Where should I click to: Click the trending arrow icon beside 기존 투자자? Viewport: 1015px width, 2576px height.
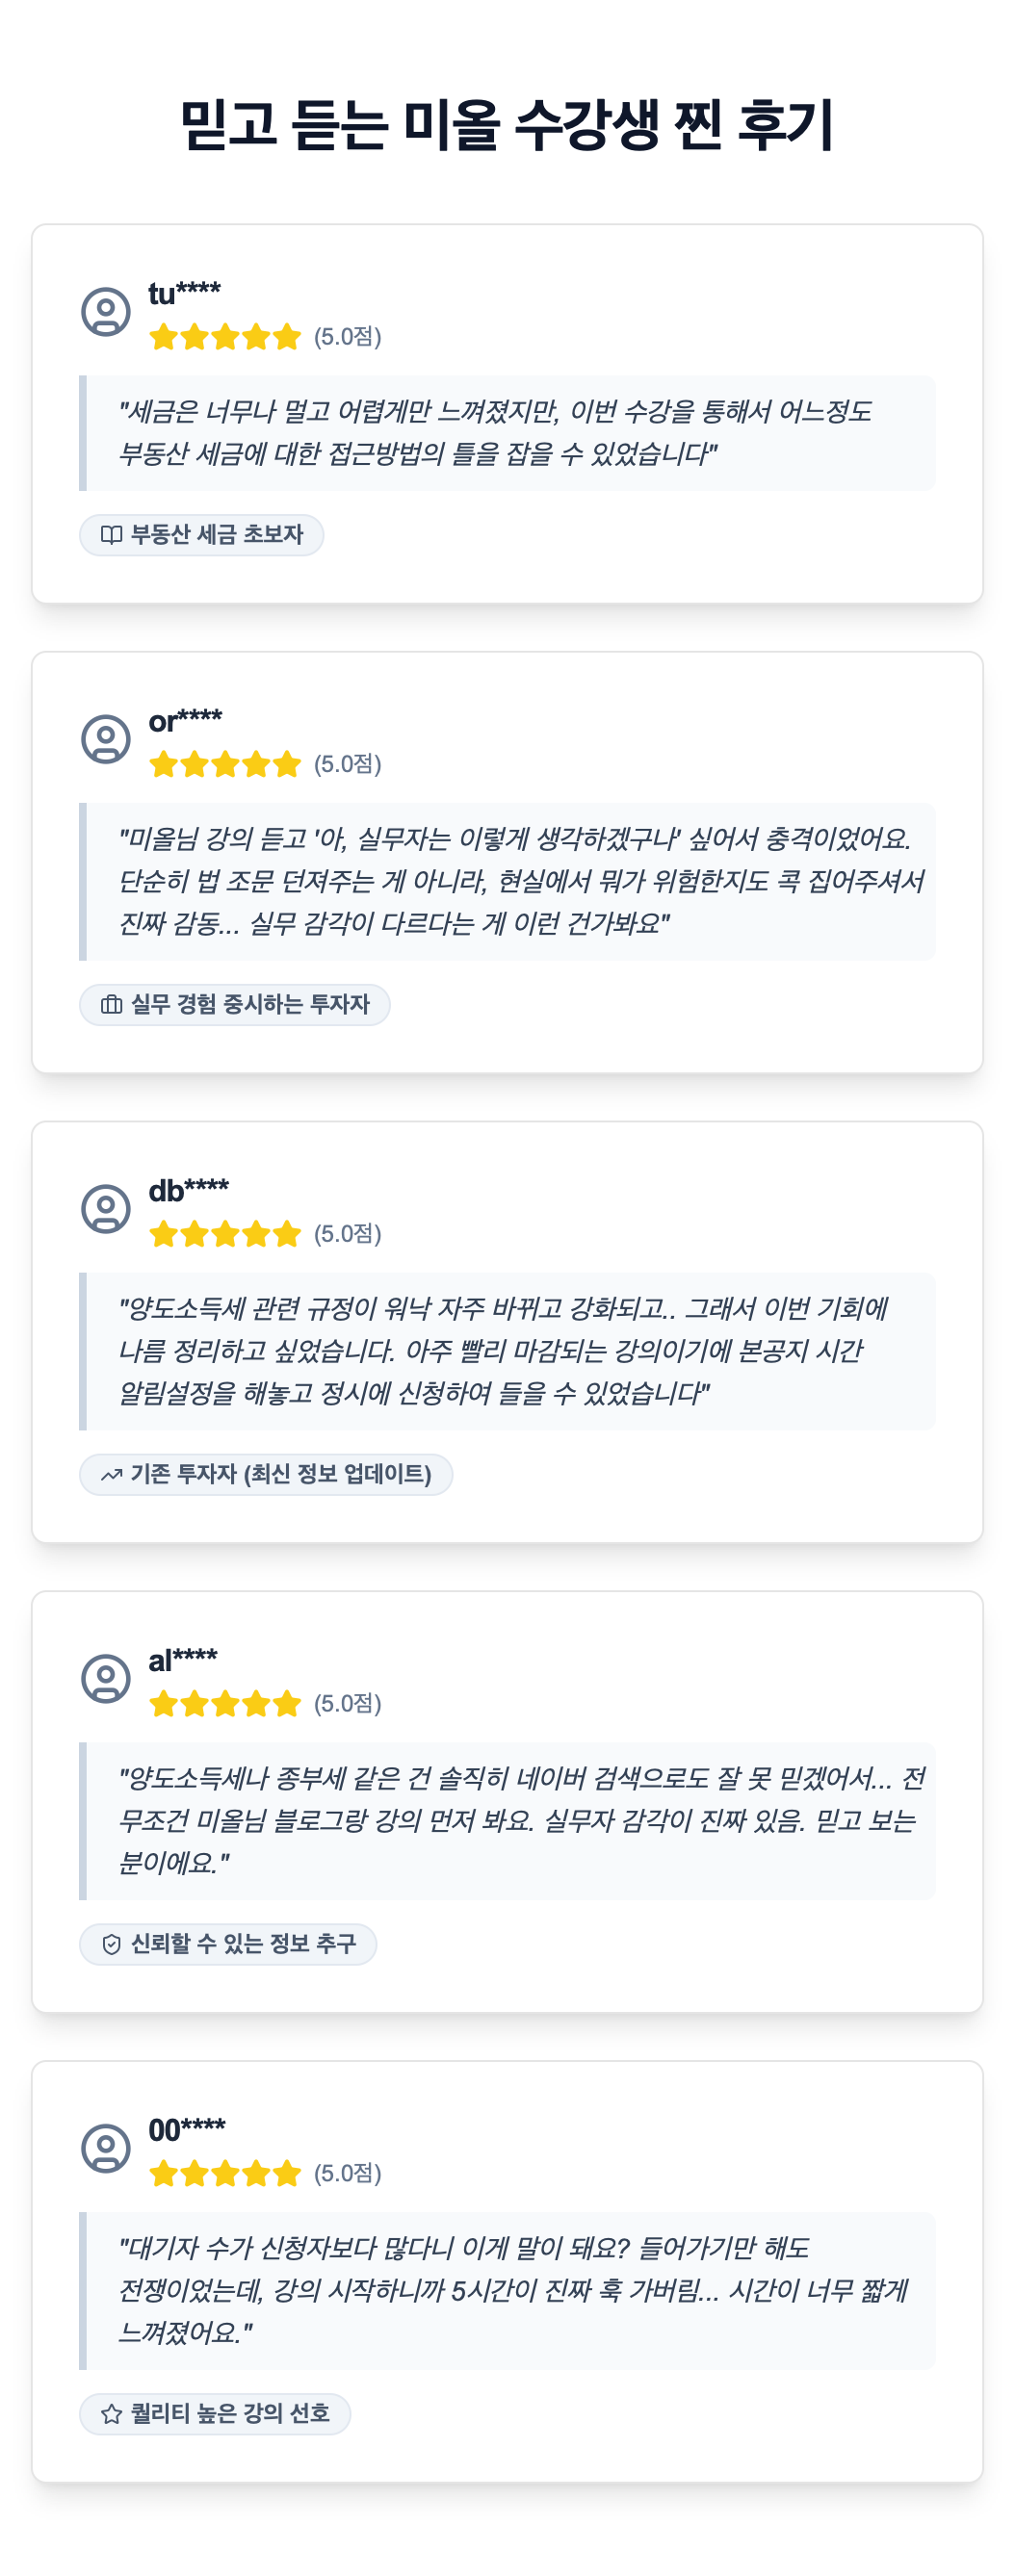112,1475
